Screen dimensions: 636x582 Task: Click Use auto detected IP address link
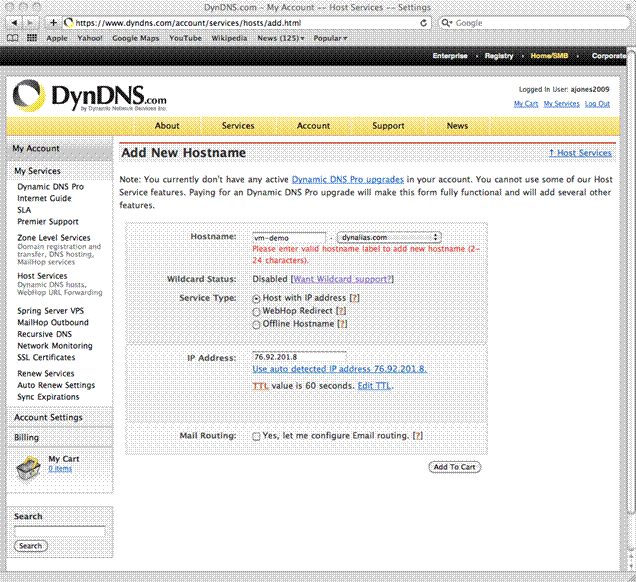click(339, 369)
